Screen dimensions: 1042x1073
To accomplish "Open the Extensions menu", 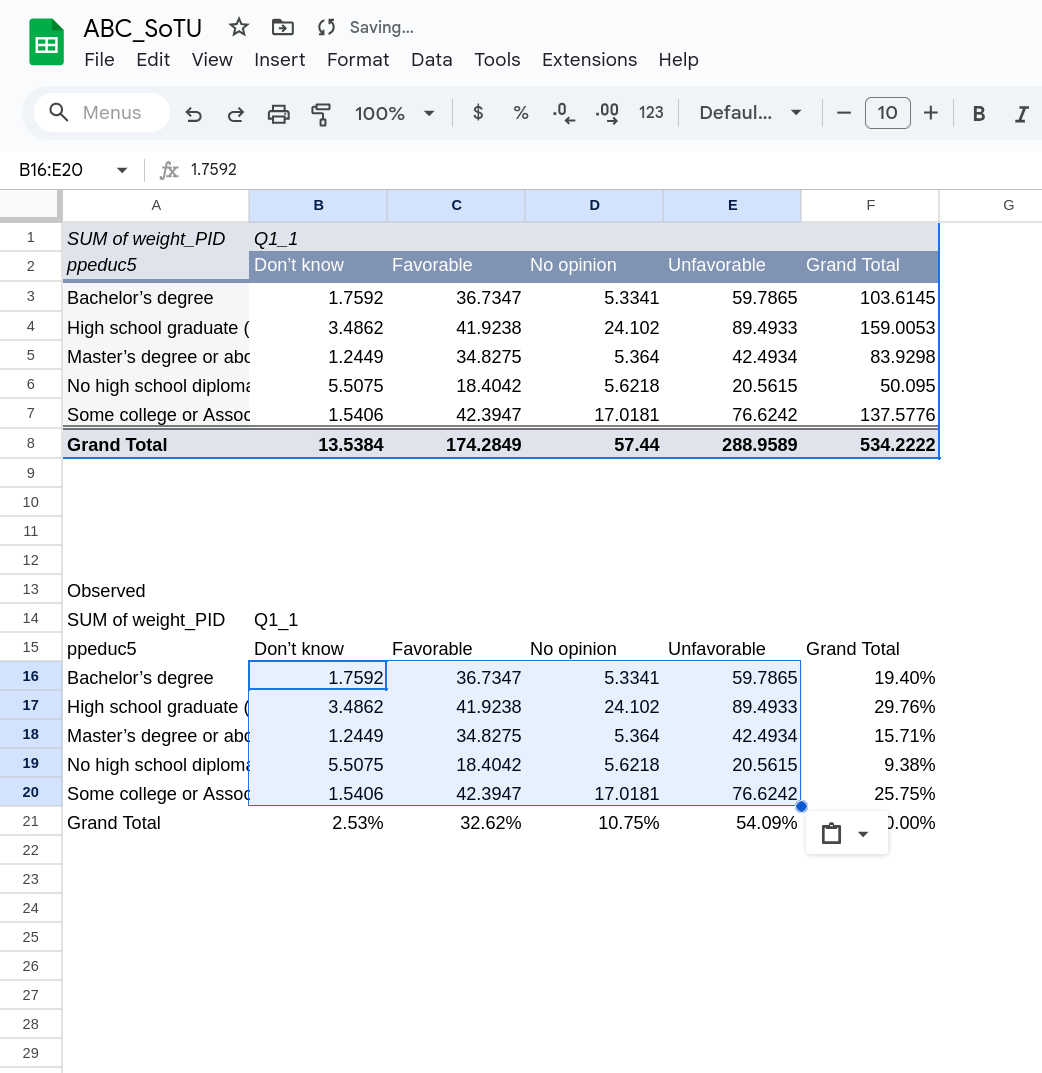I will [x=589, y=60].
